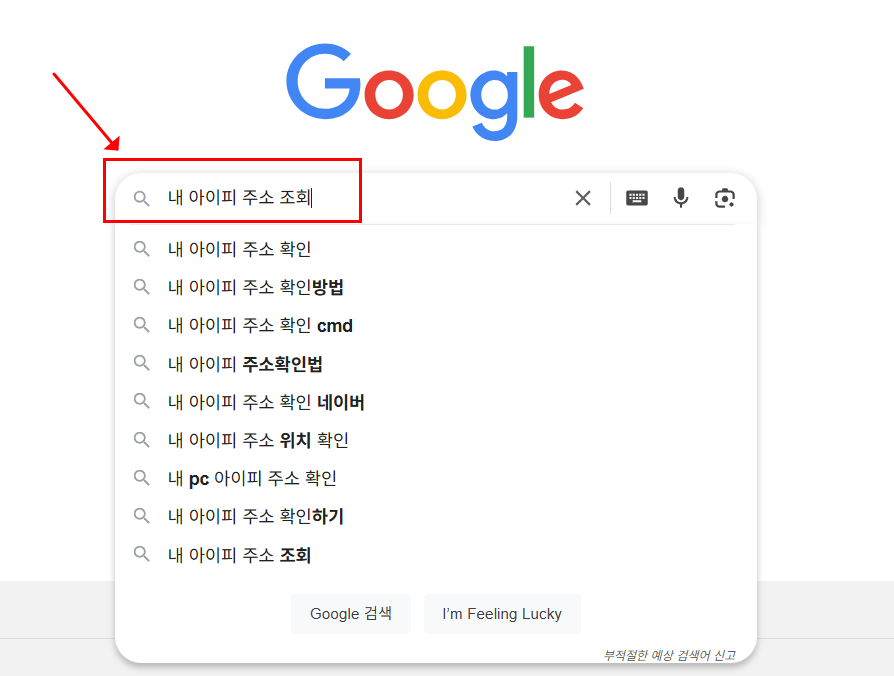Report inappropriate predictions via '부적절한 예상 검색어 신고'
This screenshot has height=676, width=894.
coord(671,650)
